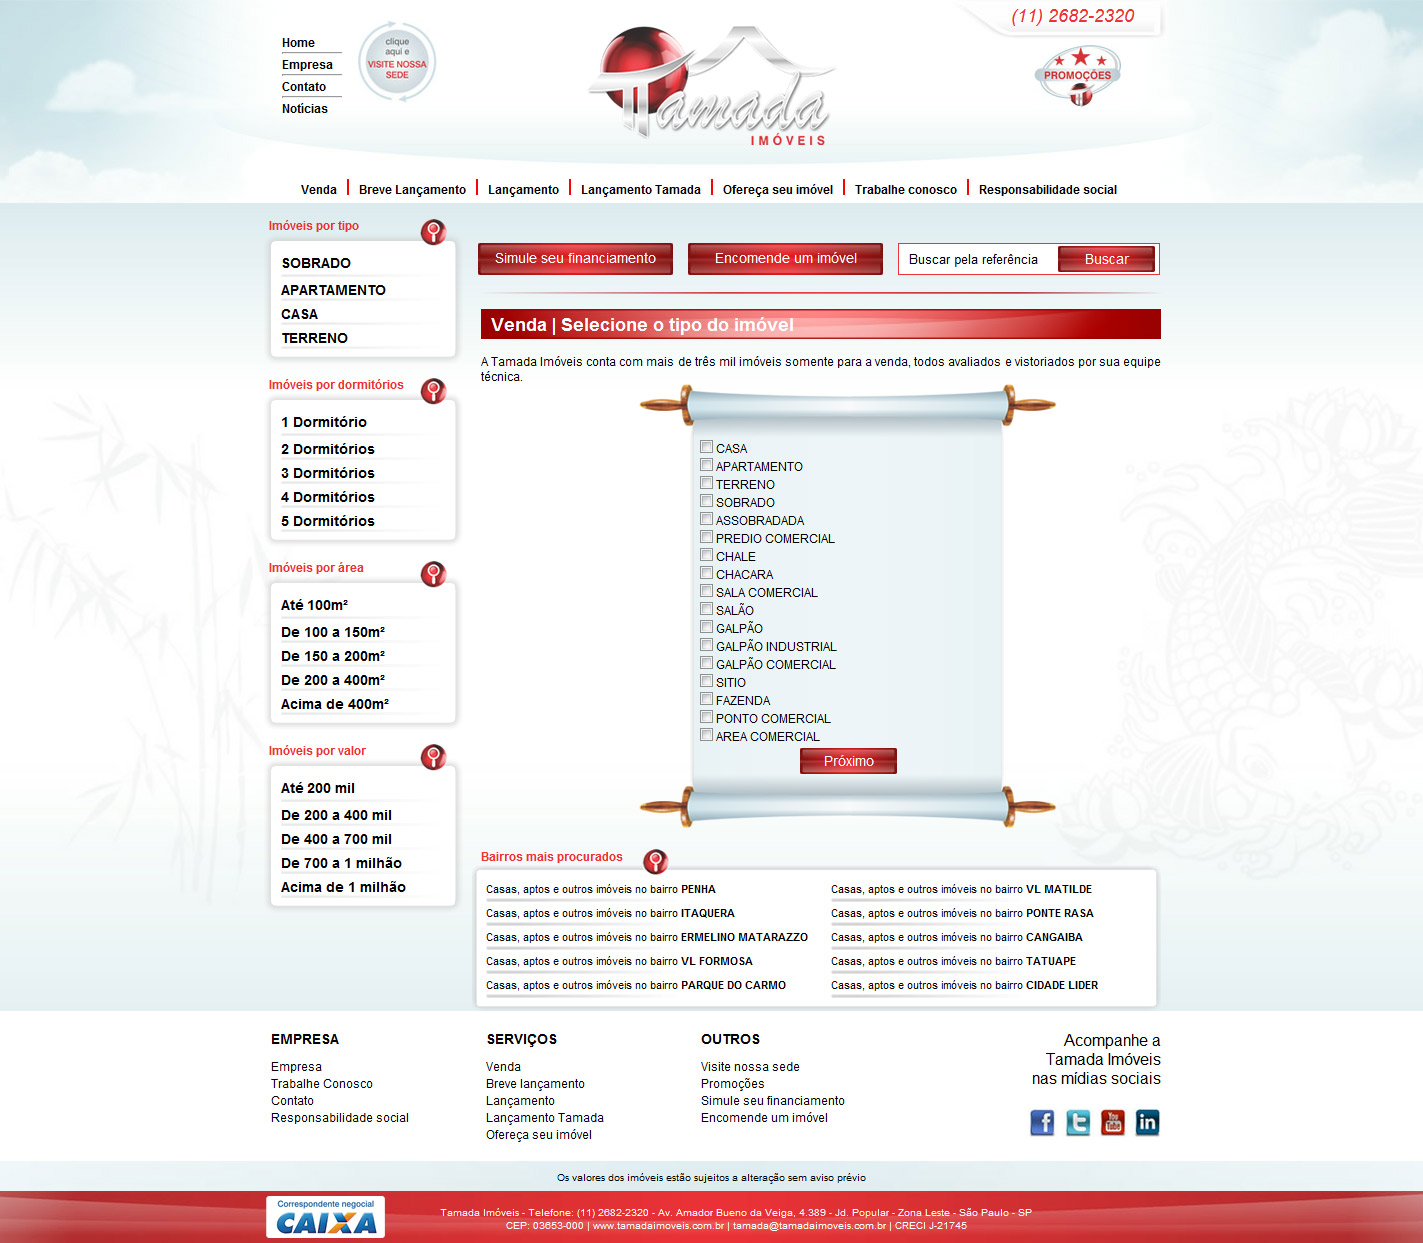1423x1243 pixels.
Task: Go to Home in the top-left menu
Action: [298, 43]
